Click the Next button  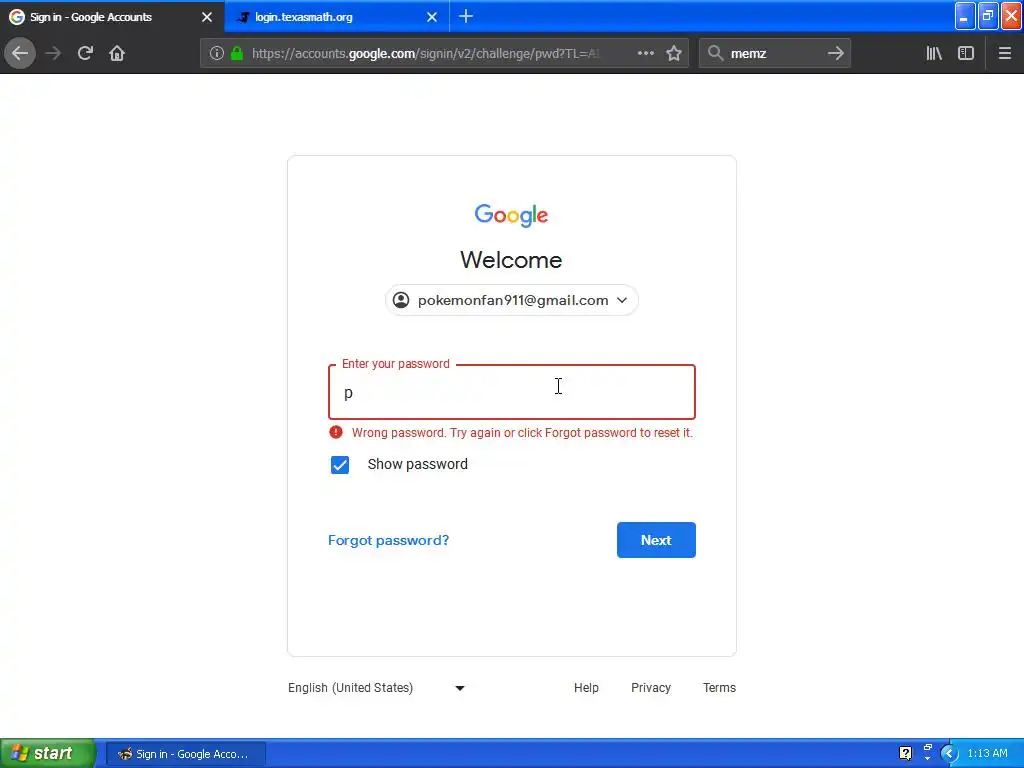[656, 540]
